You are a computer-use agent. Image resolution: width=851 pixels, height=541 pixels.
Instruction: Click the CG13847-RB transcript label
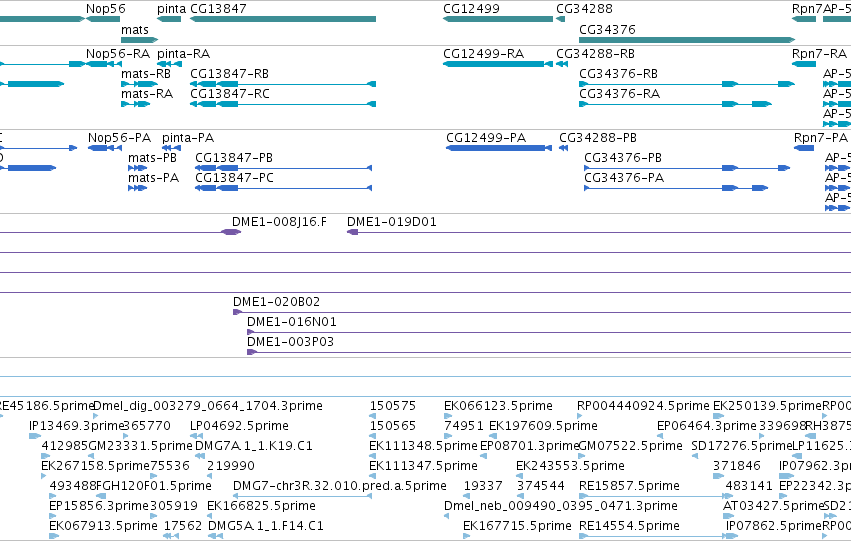(x=229, y=74)
